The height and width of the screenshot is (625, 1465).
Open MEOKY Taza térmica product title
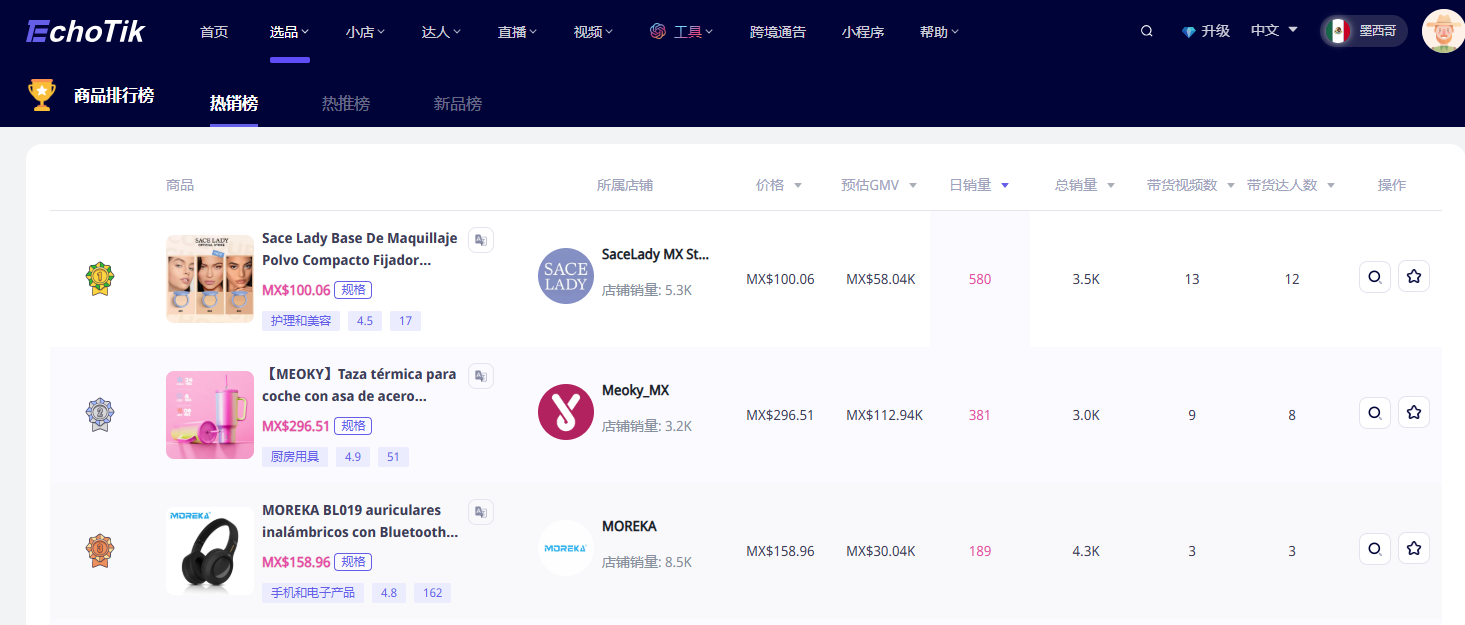[359, 385]
